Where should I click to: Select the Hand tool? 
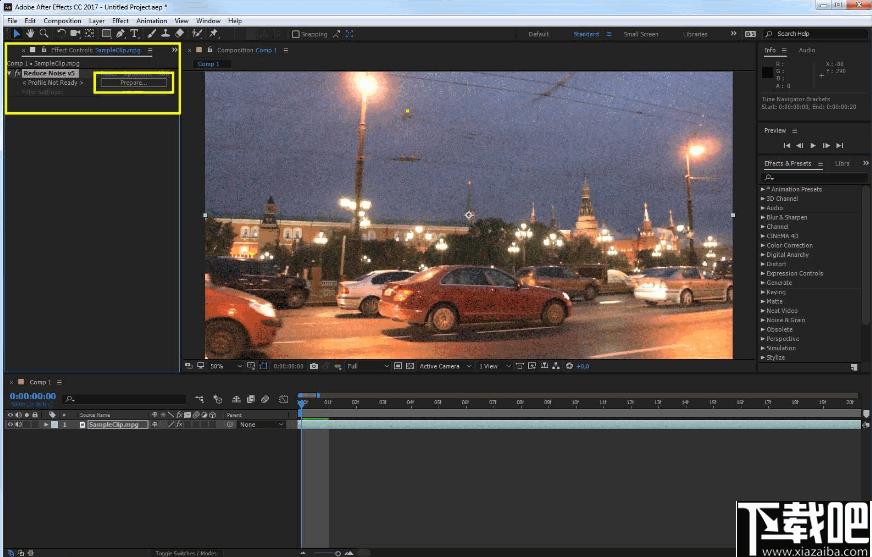30,34
